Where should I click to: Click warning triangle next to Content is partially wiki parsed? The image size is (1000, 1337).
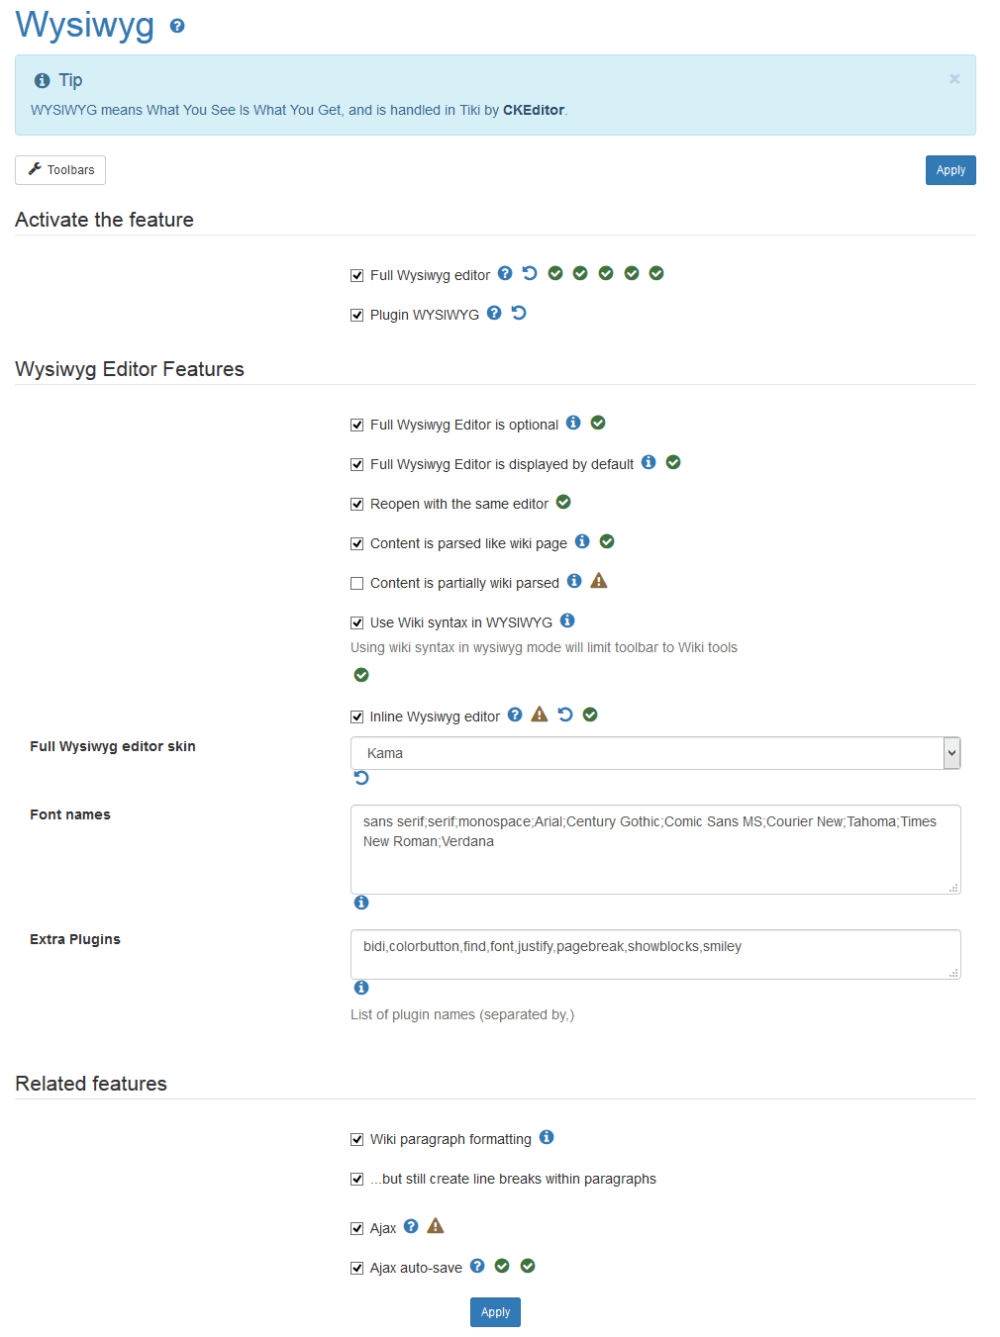click(x=599, y=581)
